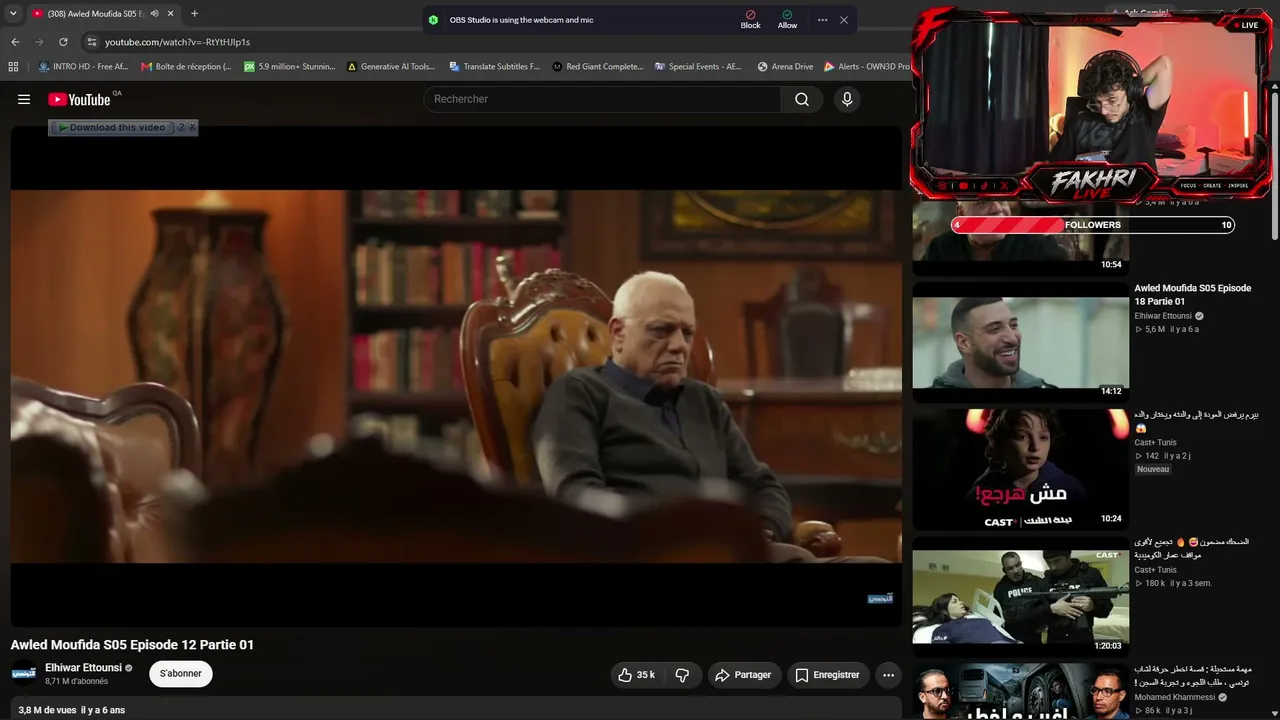Open the Alerts - OWN3D Pro bookmark
Screen dimensions: 1280x720
[867, 67]
